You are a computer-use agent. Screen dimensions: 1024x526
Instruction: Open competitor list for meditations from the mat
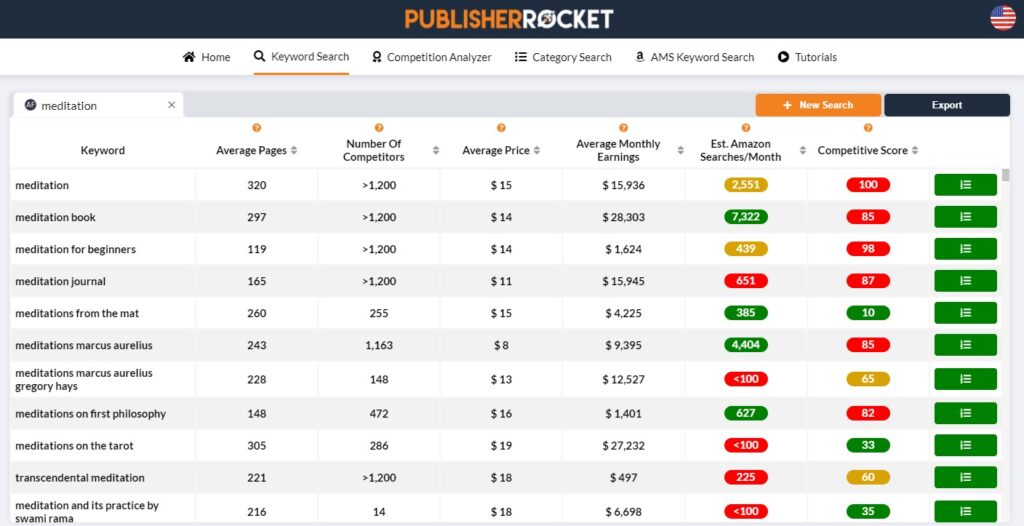point(965,313)
